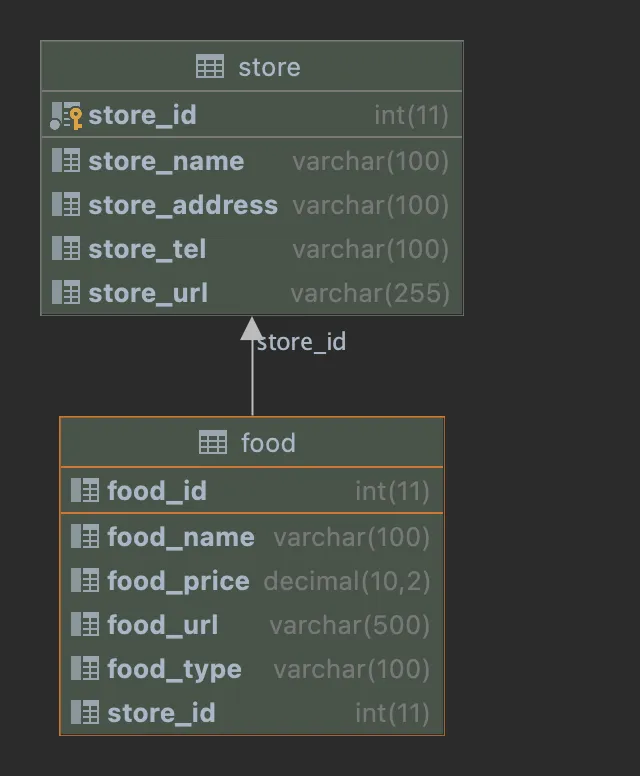Click the varchar(255) type of store_url

(x=370, y=293)
